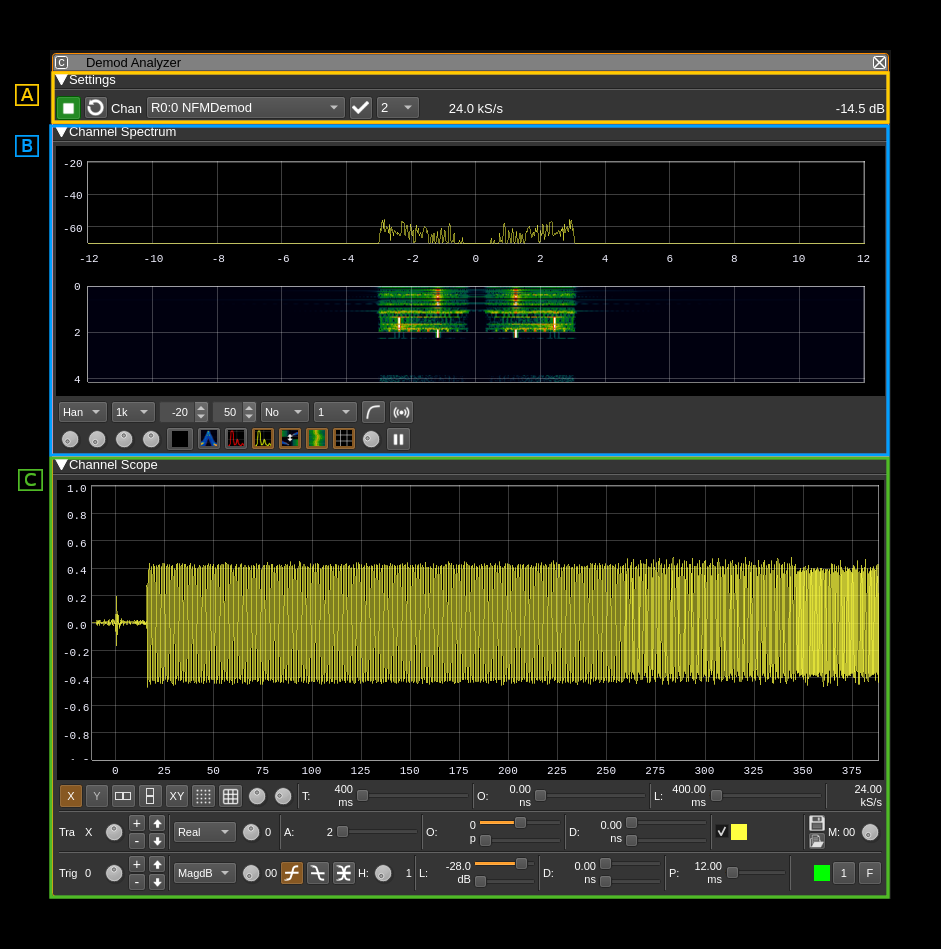Screen dimensions: 941x949
Task: Select both edges trigger
Action: pos(344,873)
